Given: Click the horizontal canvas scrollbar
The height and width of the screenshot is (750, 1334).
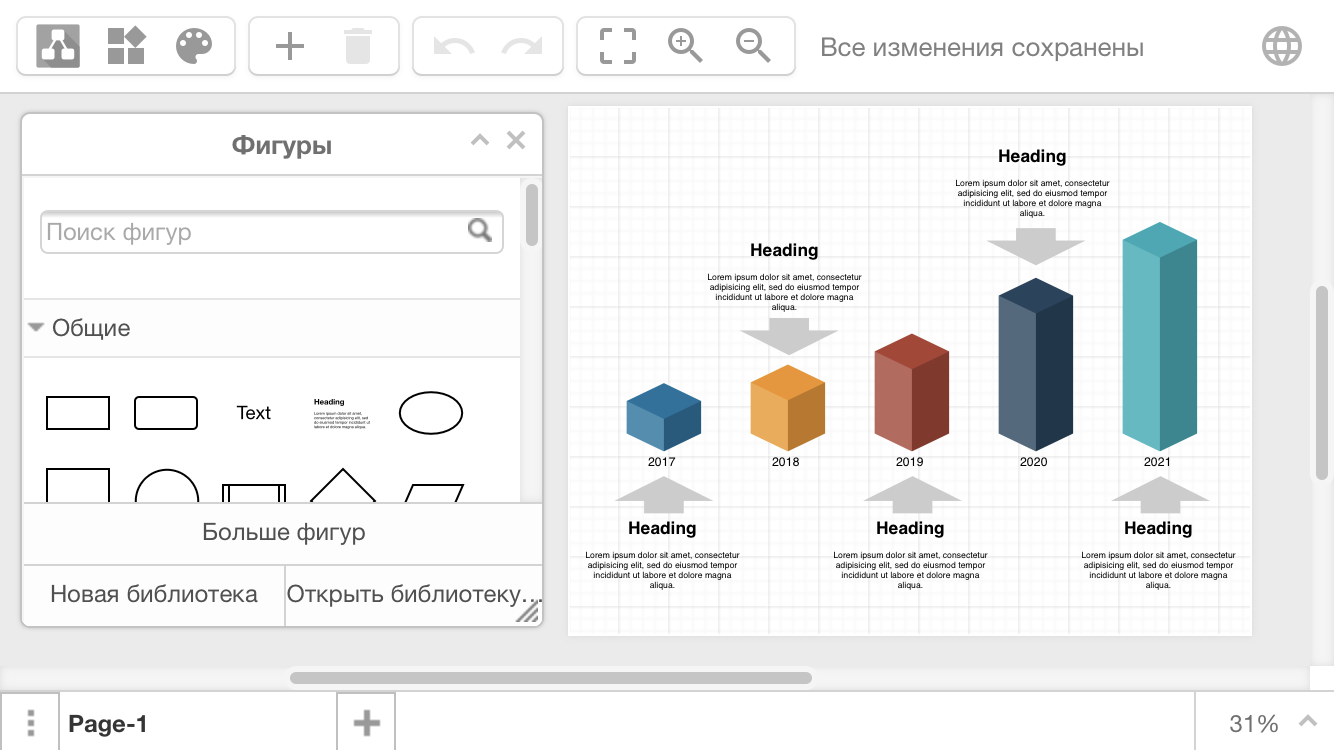Looking at the screenshot, I should 550,678.
